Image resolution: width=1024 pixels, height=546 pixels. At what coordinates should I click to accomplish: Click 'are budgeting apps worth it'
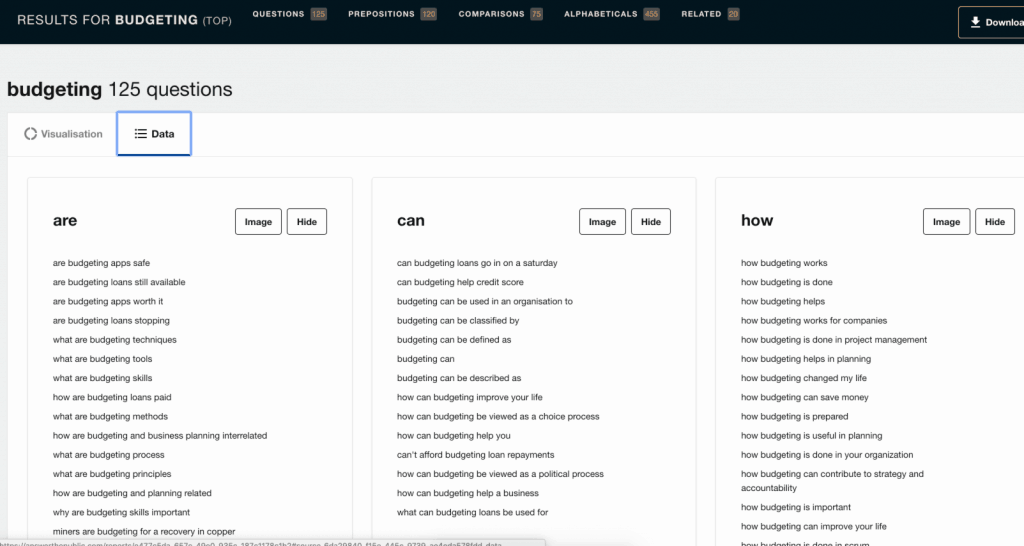[x=108, y=301]
